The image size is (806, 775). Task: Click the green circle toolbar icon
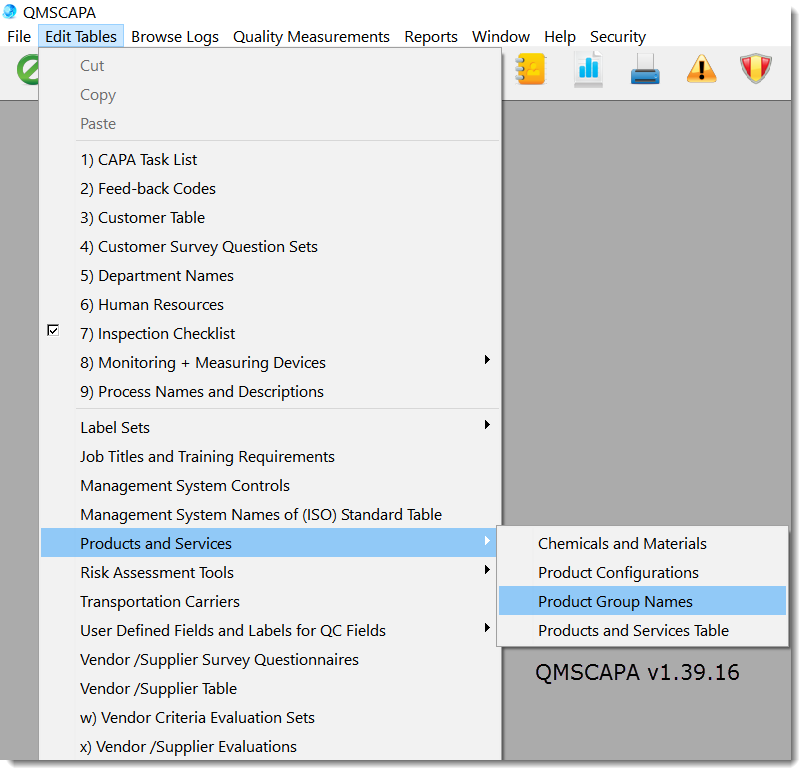tap(28, 69)
